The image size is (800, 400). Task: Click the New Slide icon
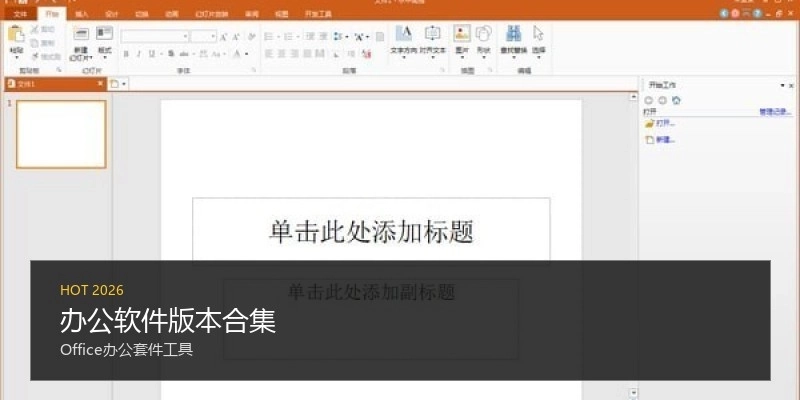tap(81, 34)
